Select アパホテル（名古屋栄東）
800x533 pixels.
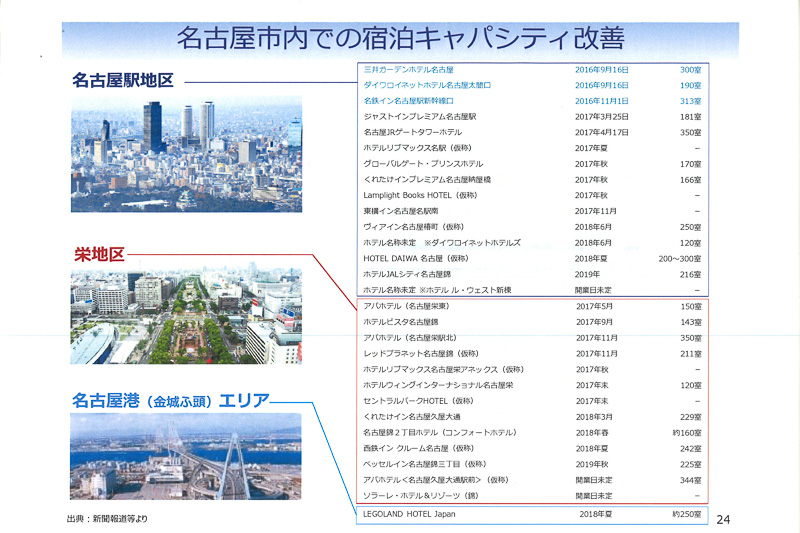407,307
